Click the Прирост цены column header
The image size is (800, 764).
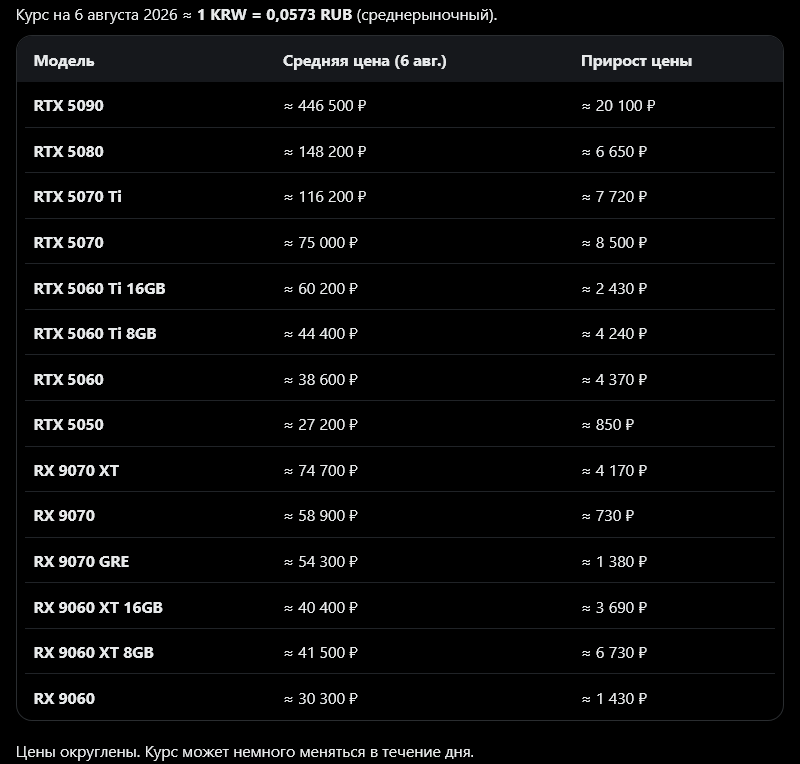click(637, 61)
